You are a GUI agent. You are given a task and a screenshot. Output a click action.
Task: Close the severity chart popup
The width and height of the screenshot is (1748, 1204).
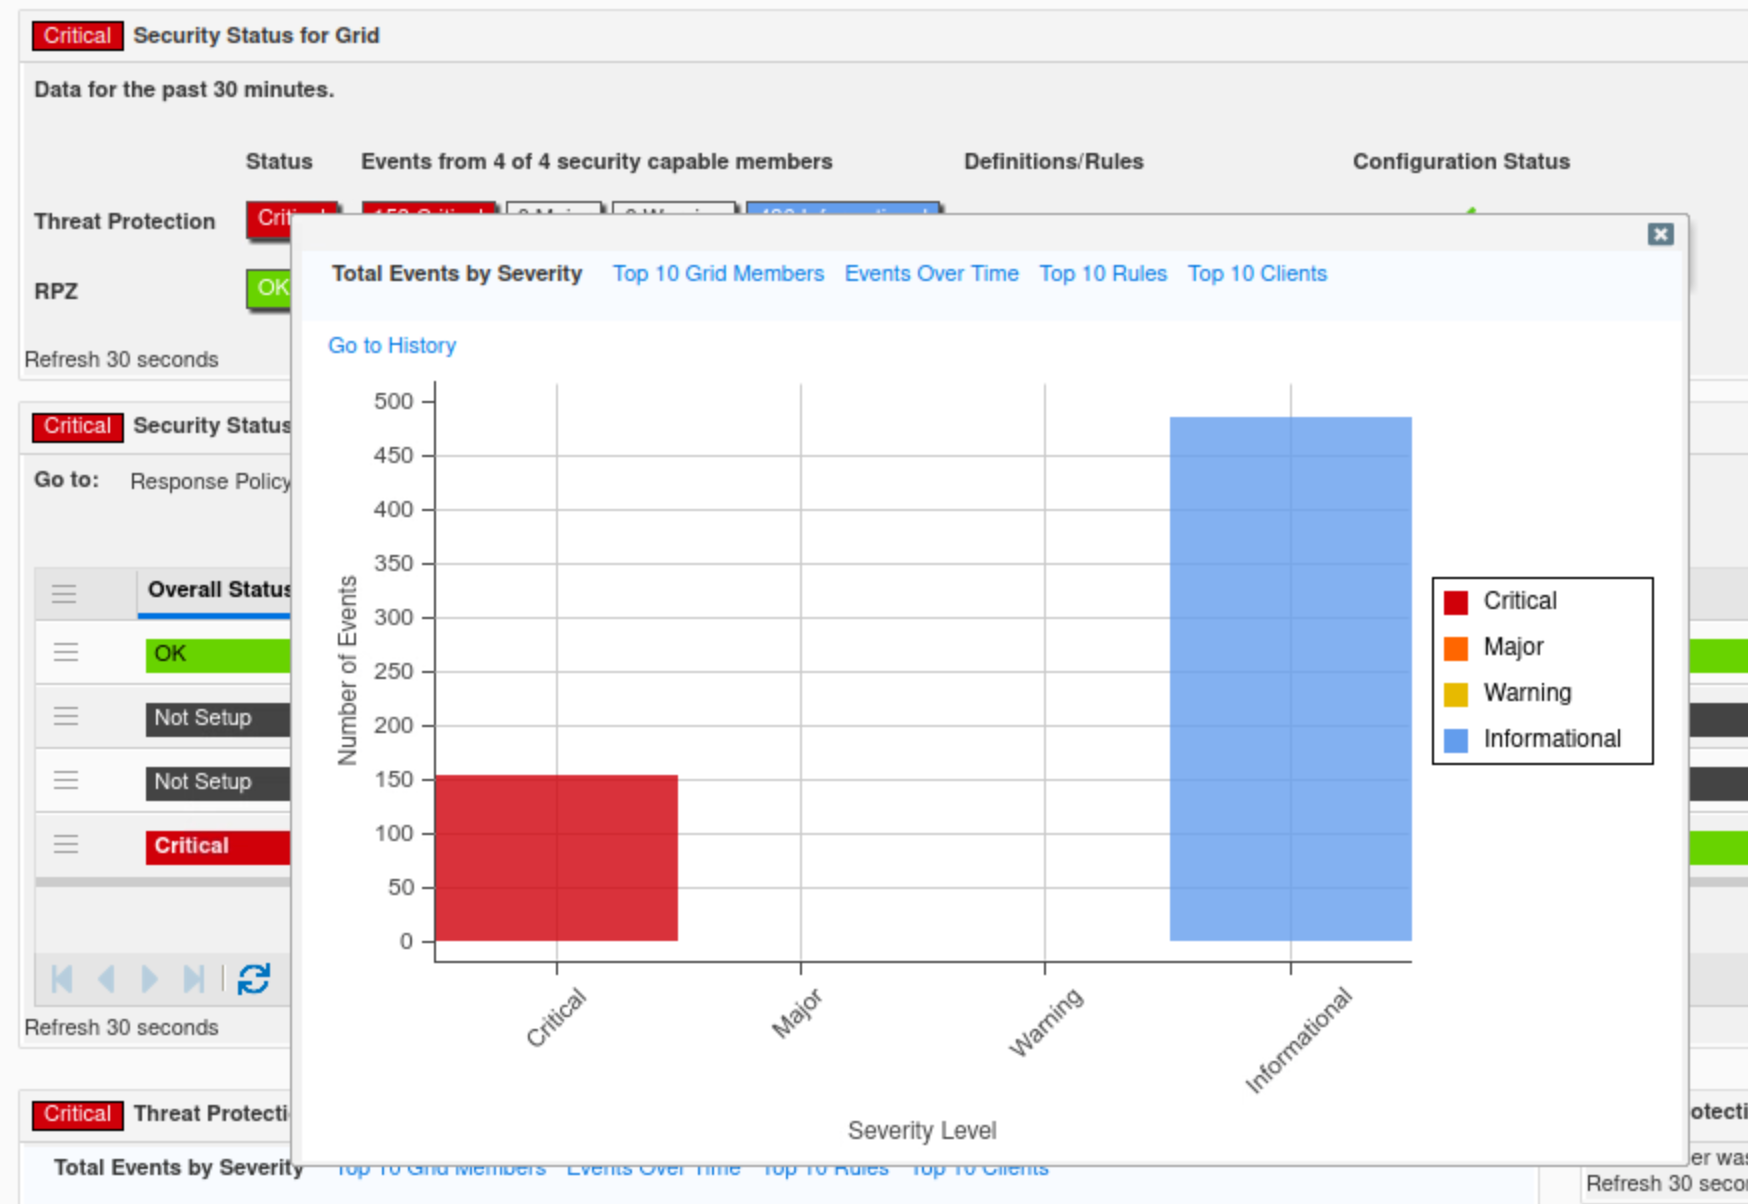(1660, 234)
